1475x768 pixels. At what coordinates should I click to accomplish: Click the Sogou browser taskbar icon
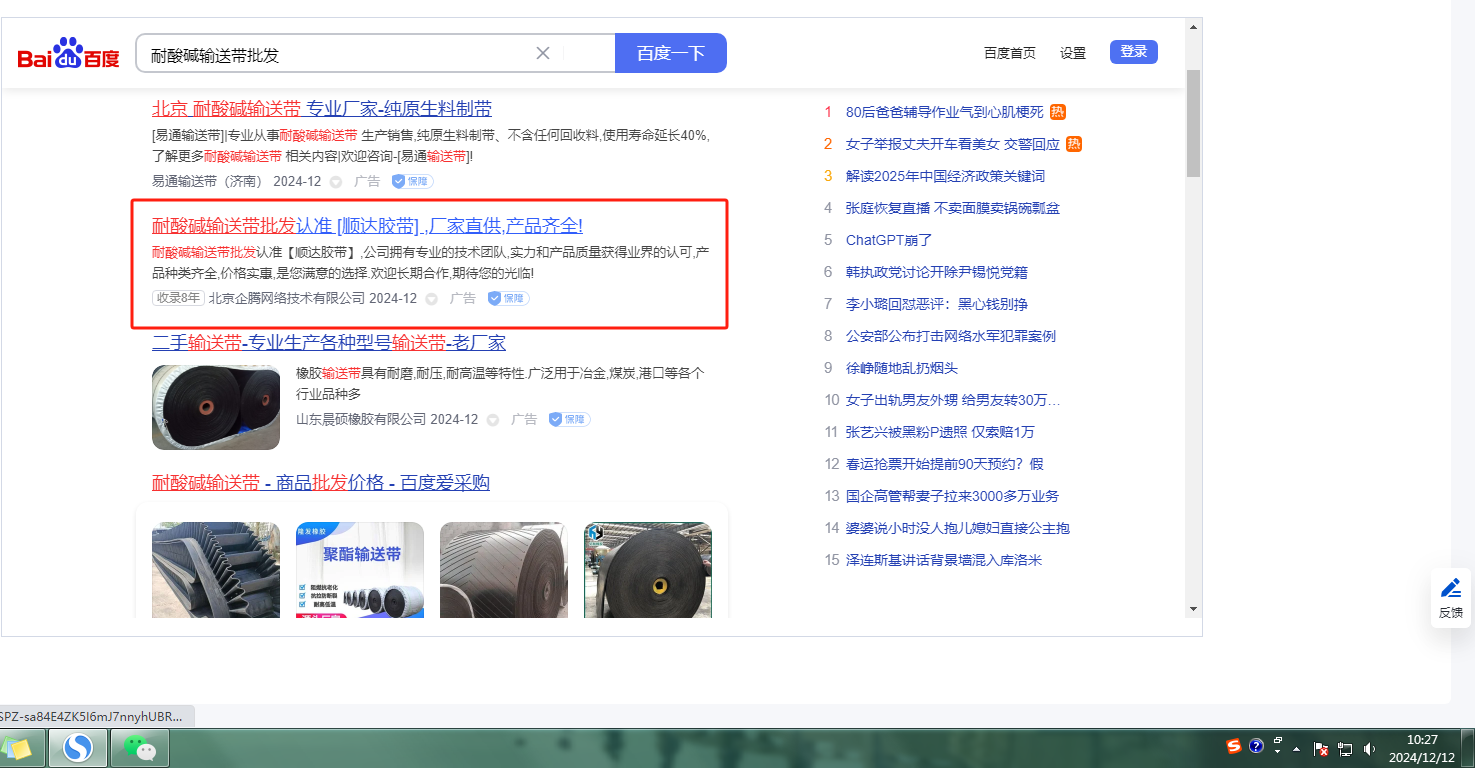pyautogui.click(x=77, y=747)
